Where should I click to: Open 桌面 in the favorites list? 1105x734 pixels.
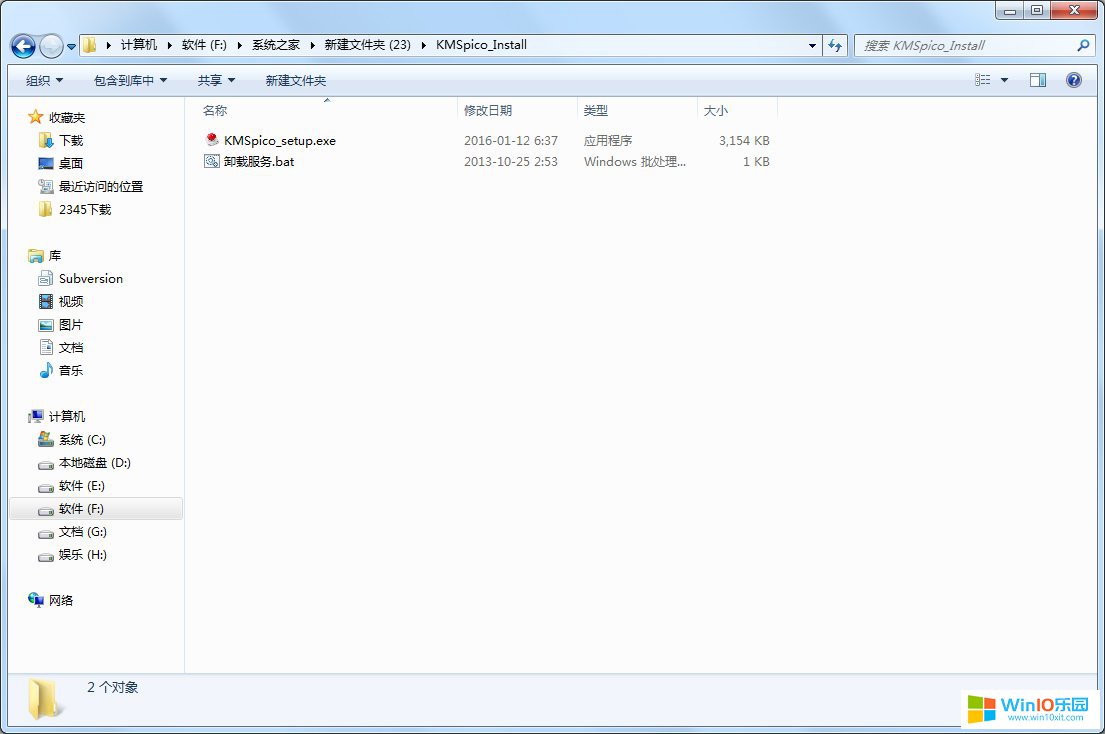pos(70,163)
